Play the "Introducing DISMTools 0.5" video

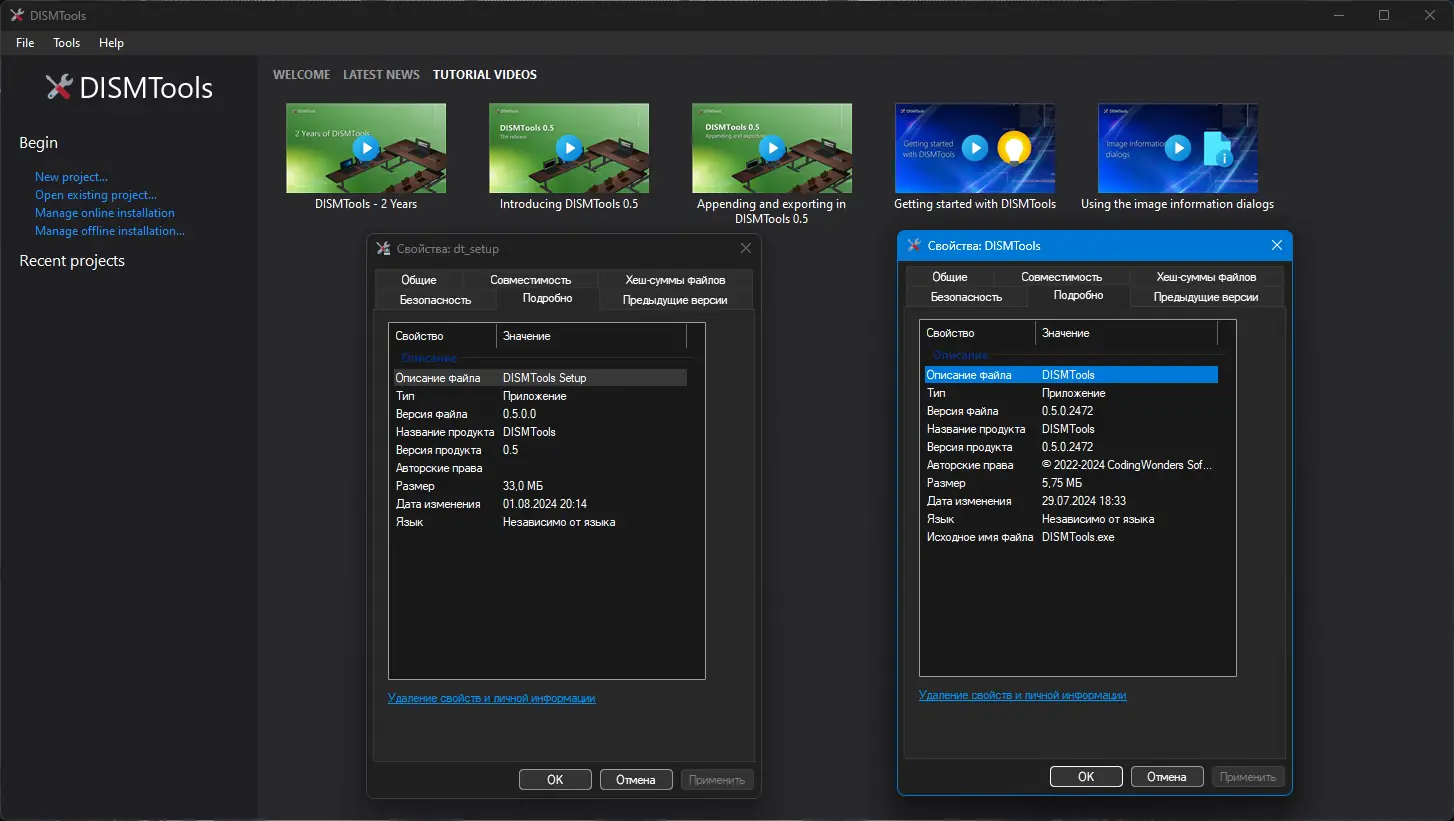click(568, 148)
